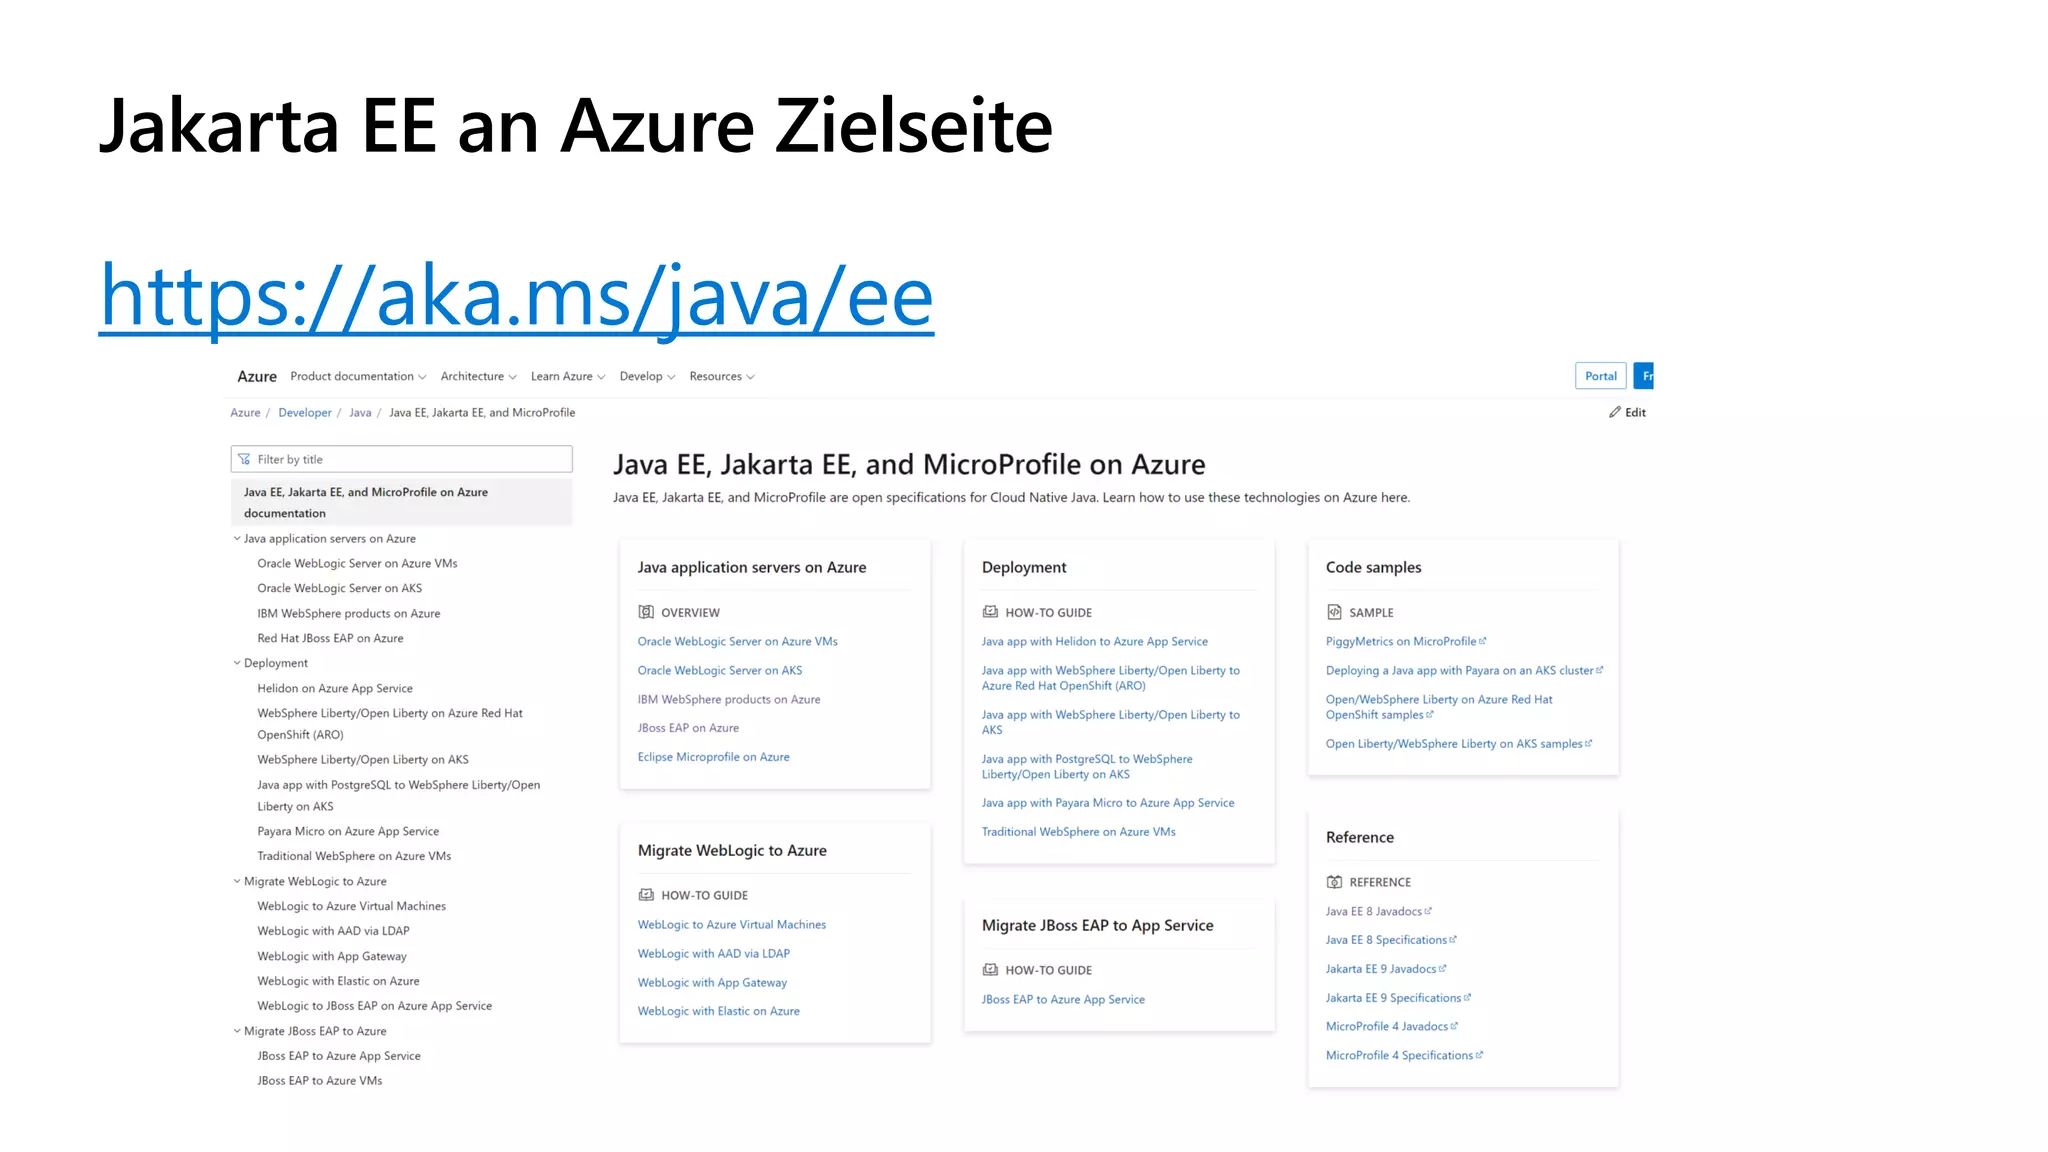
Task: Open Oracle WebLogic Server on Azure VMs sidebar item
Action: pyautogui.click(x=357, y=564)
